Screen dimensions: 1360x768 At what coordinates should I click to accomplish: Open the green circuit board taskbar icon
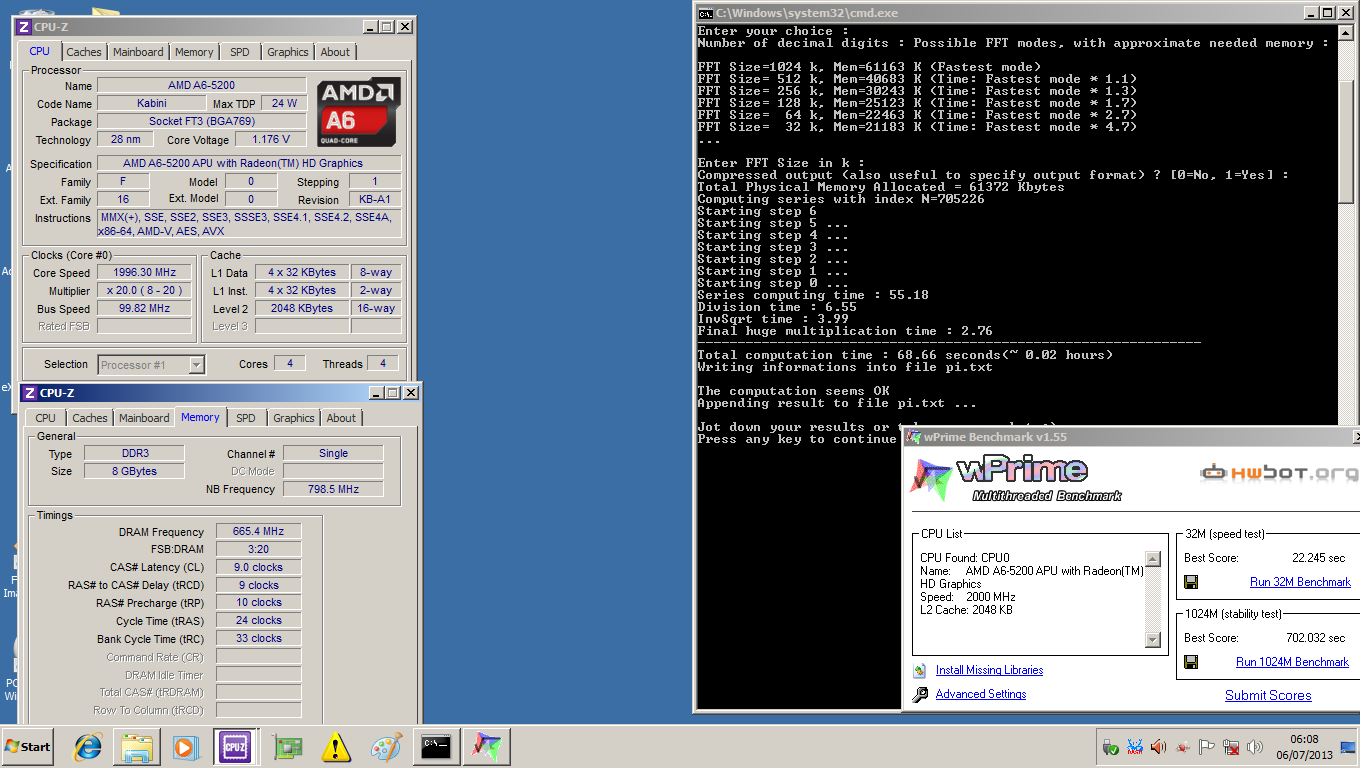(x=288, y=746)
